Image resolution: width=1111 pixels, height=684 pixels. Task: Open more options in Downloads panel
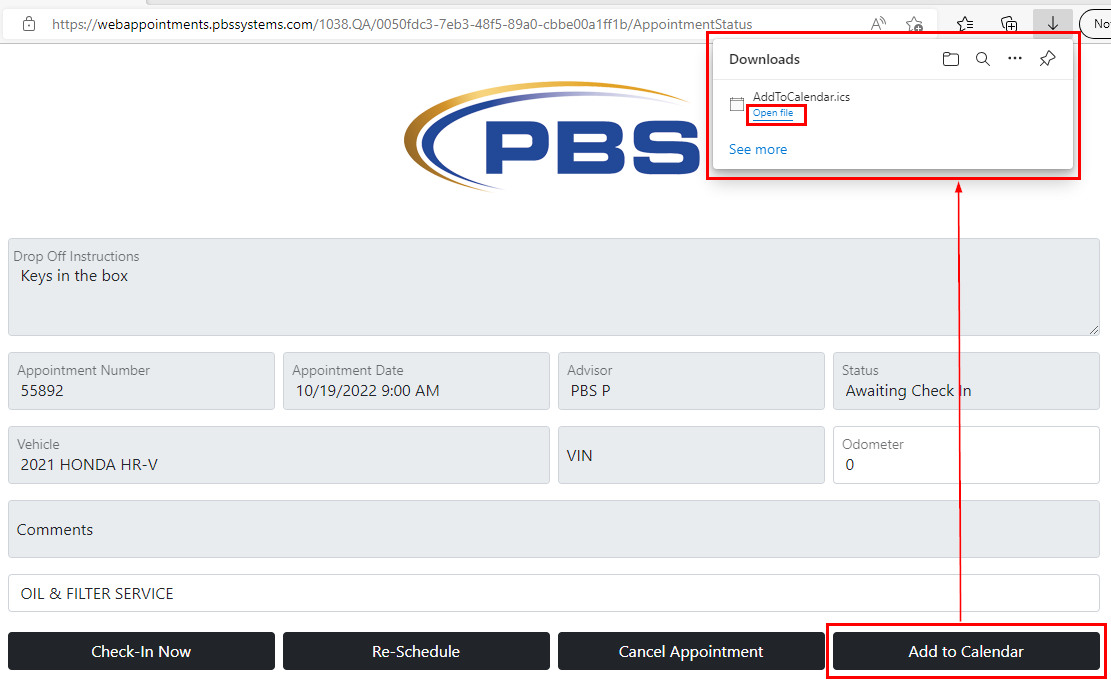click(x=1015, y=59)
